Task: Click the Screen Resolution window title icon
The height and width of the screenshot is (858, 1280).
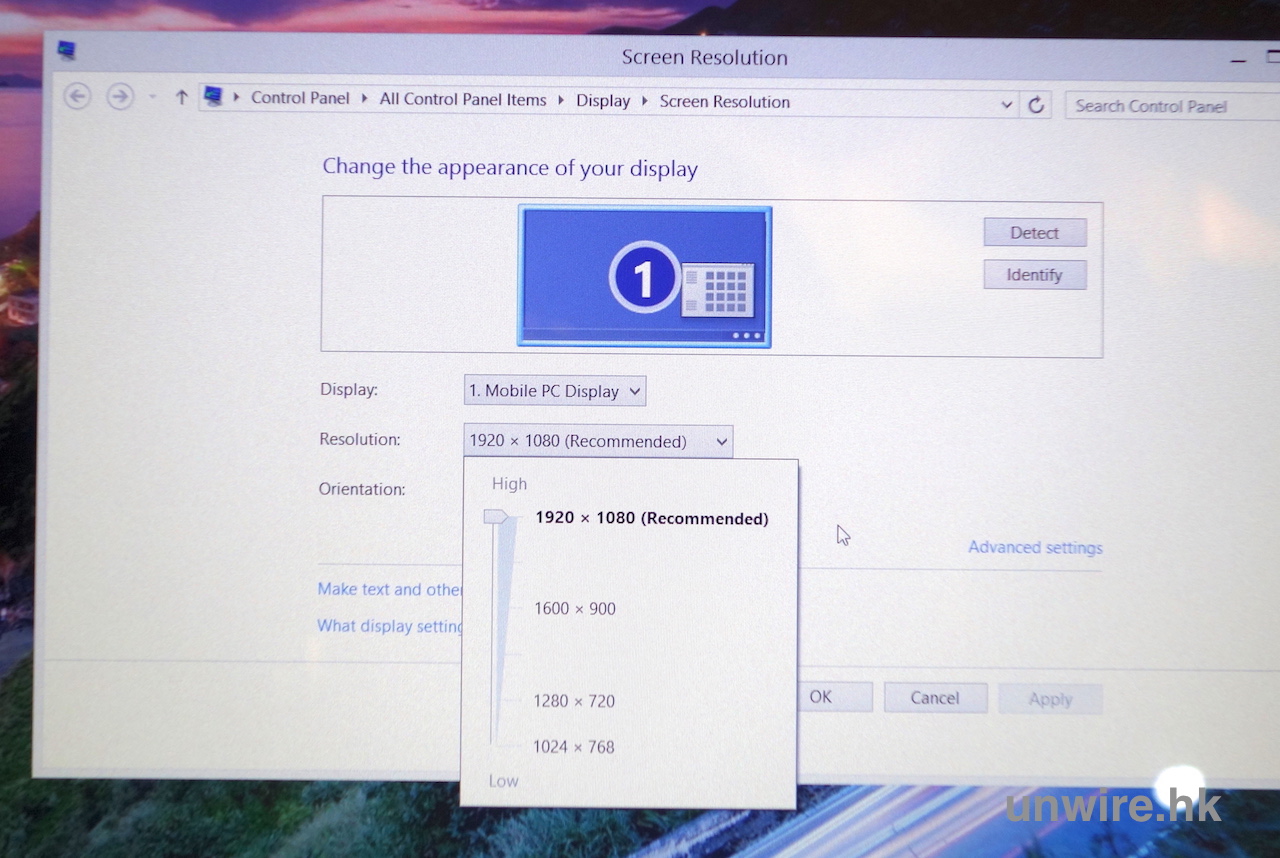Action: (x=67, y=49)
